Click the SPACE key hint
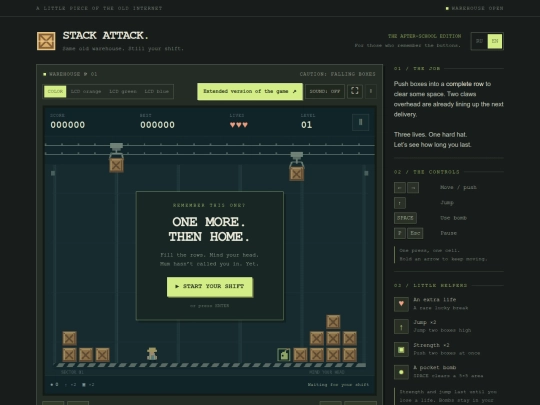The image size is (540, 405). pos(405,218)
